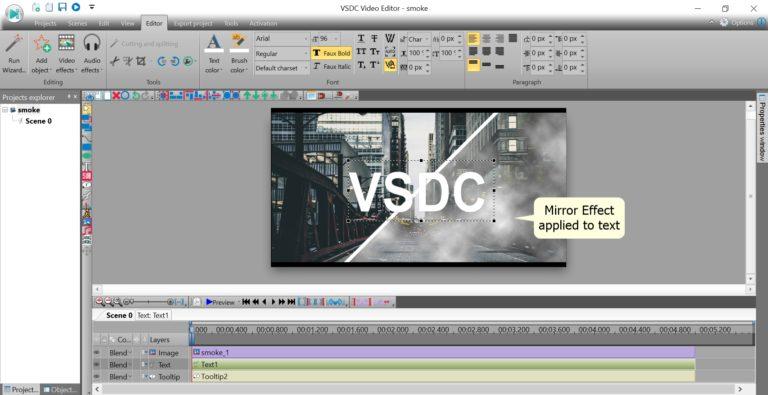
Task: Open the vertical Properties window panel
Action: [x=762, y=128]
